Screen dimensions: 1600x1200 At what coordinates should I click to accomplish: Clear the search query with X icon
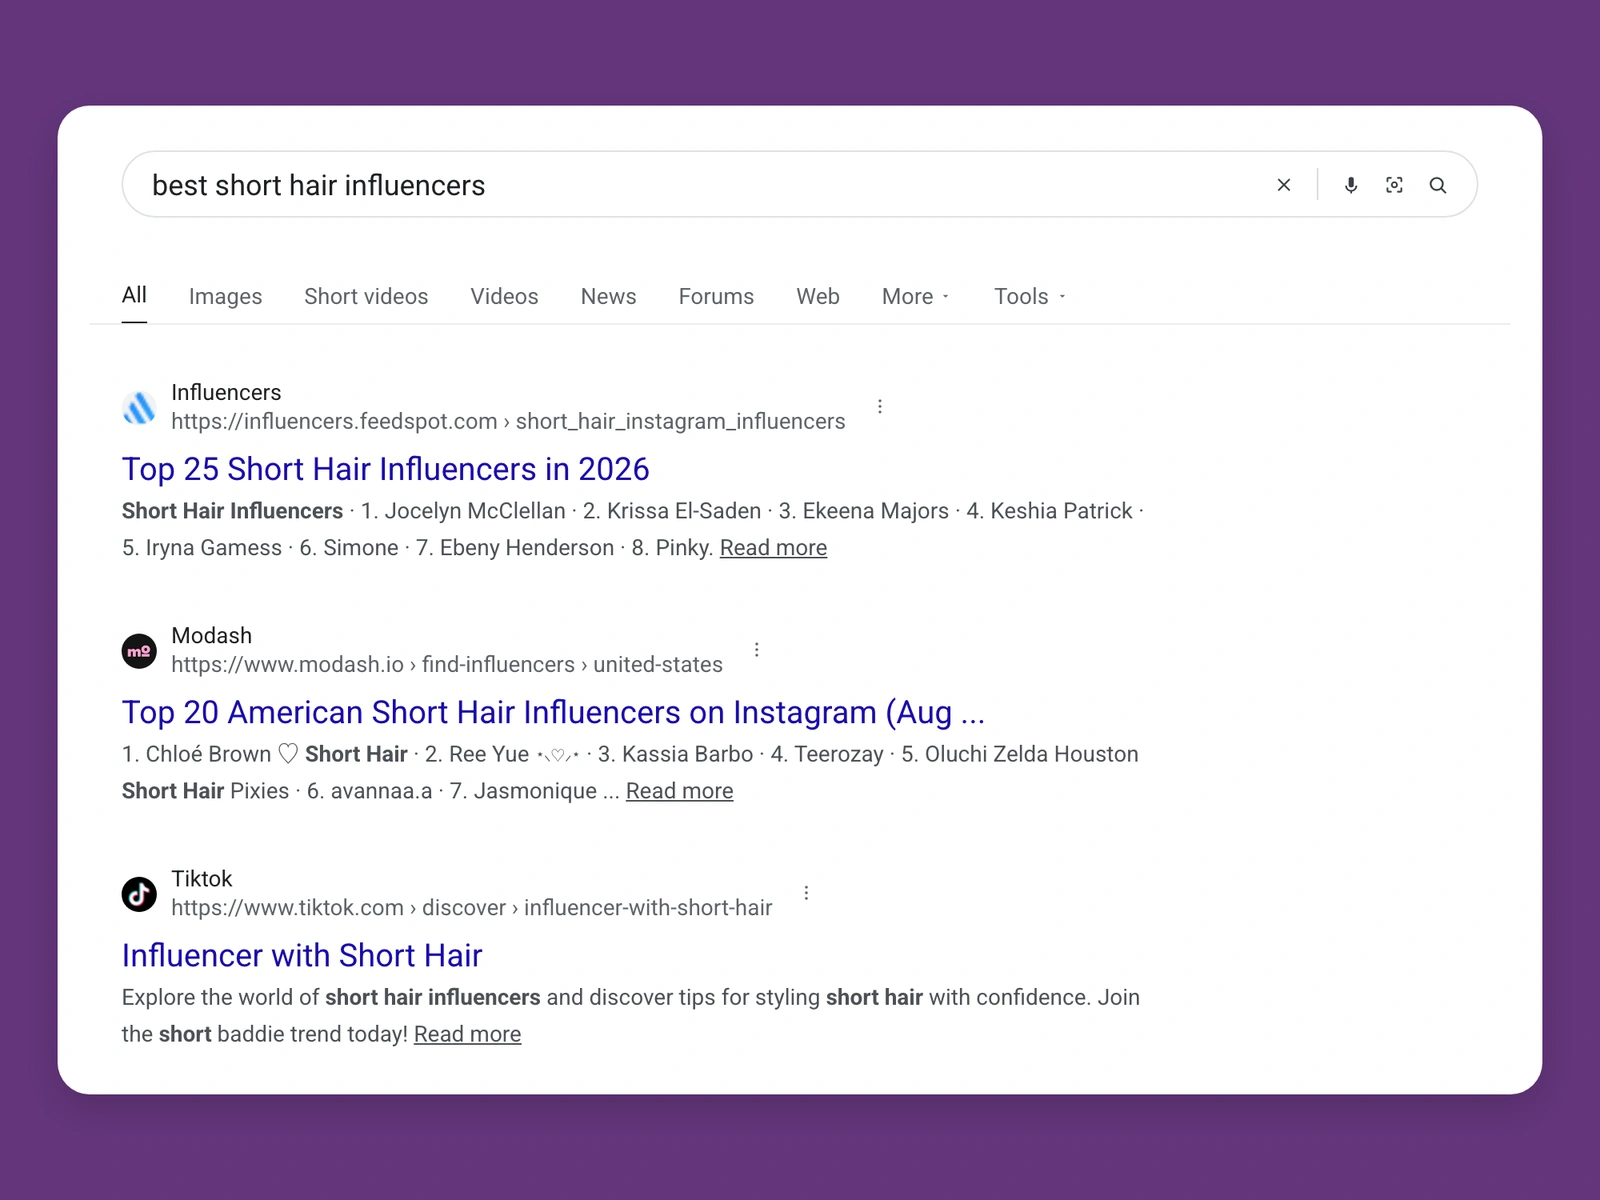(x=1284, y=185)
